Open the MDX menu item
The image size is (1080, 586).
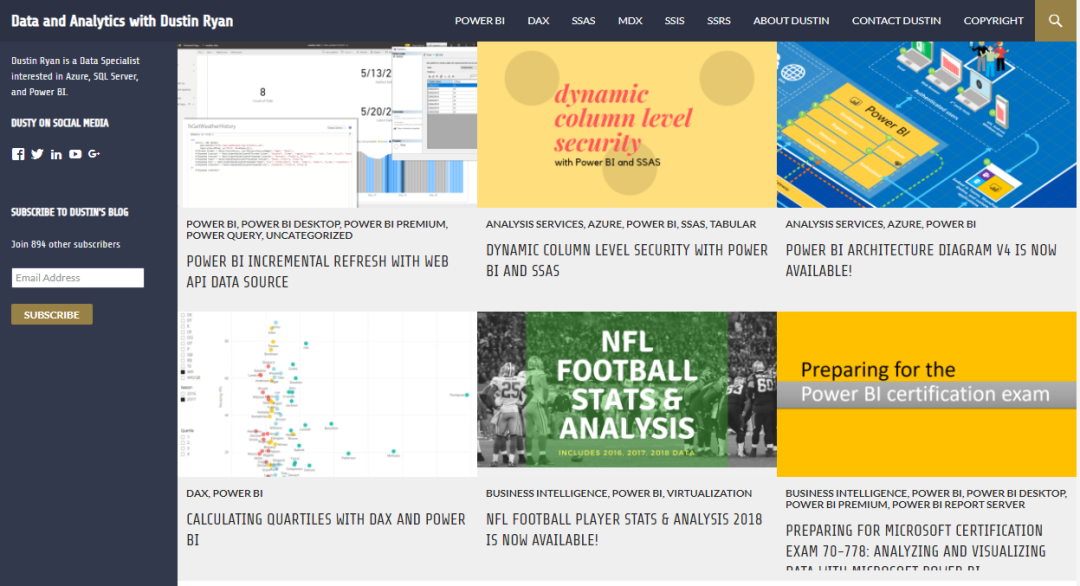(630, 21)
